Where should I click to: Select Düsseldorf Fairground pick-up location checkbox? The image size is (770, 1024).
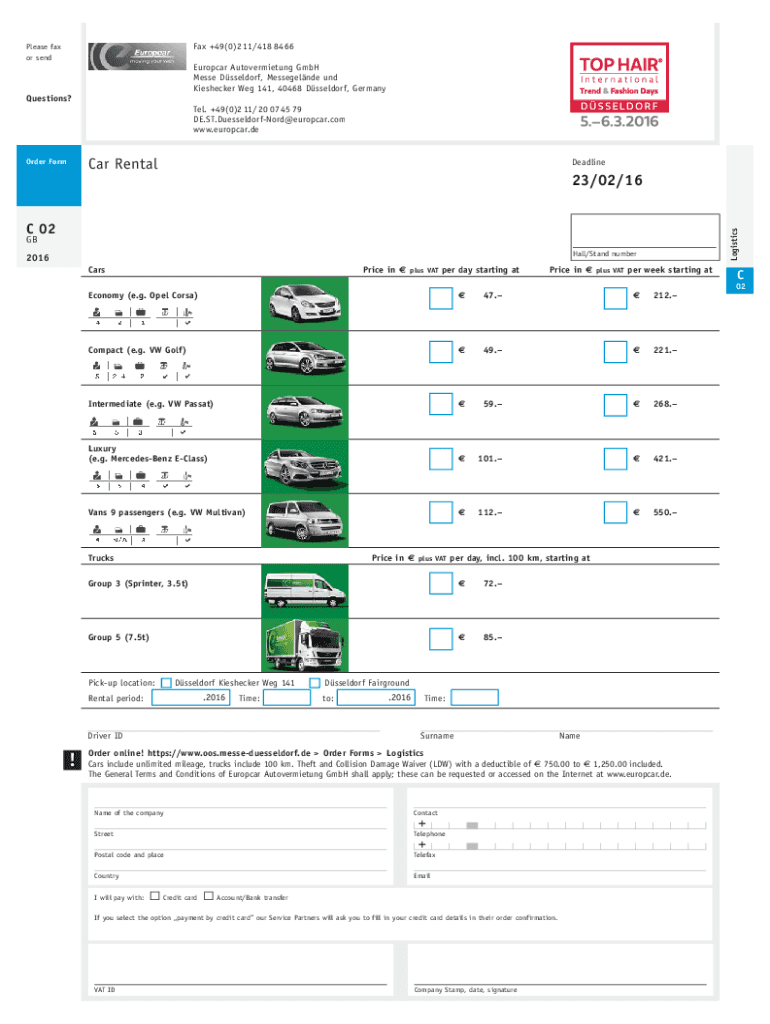[315, 683]
